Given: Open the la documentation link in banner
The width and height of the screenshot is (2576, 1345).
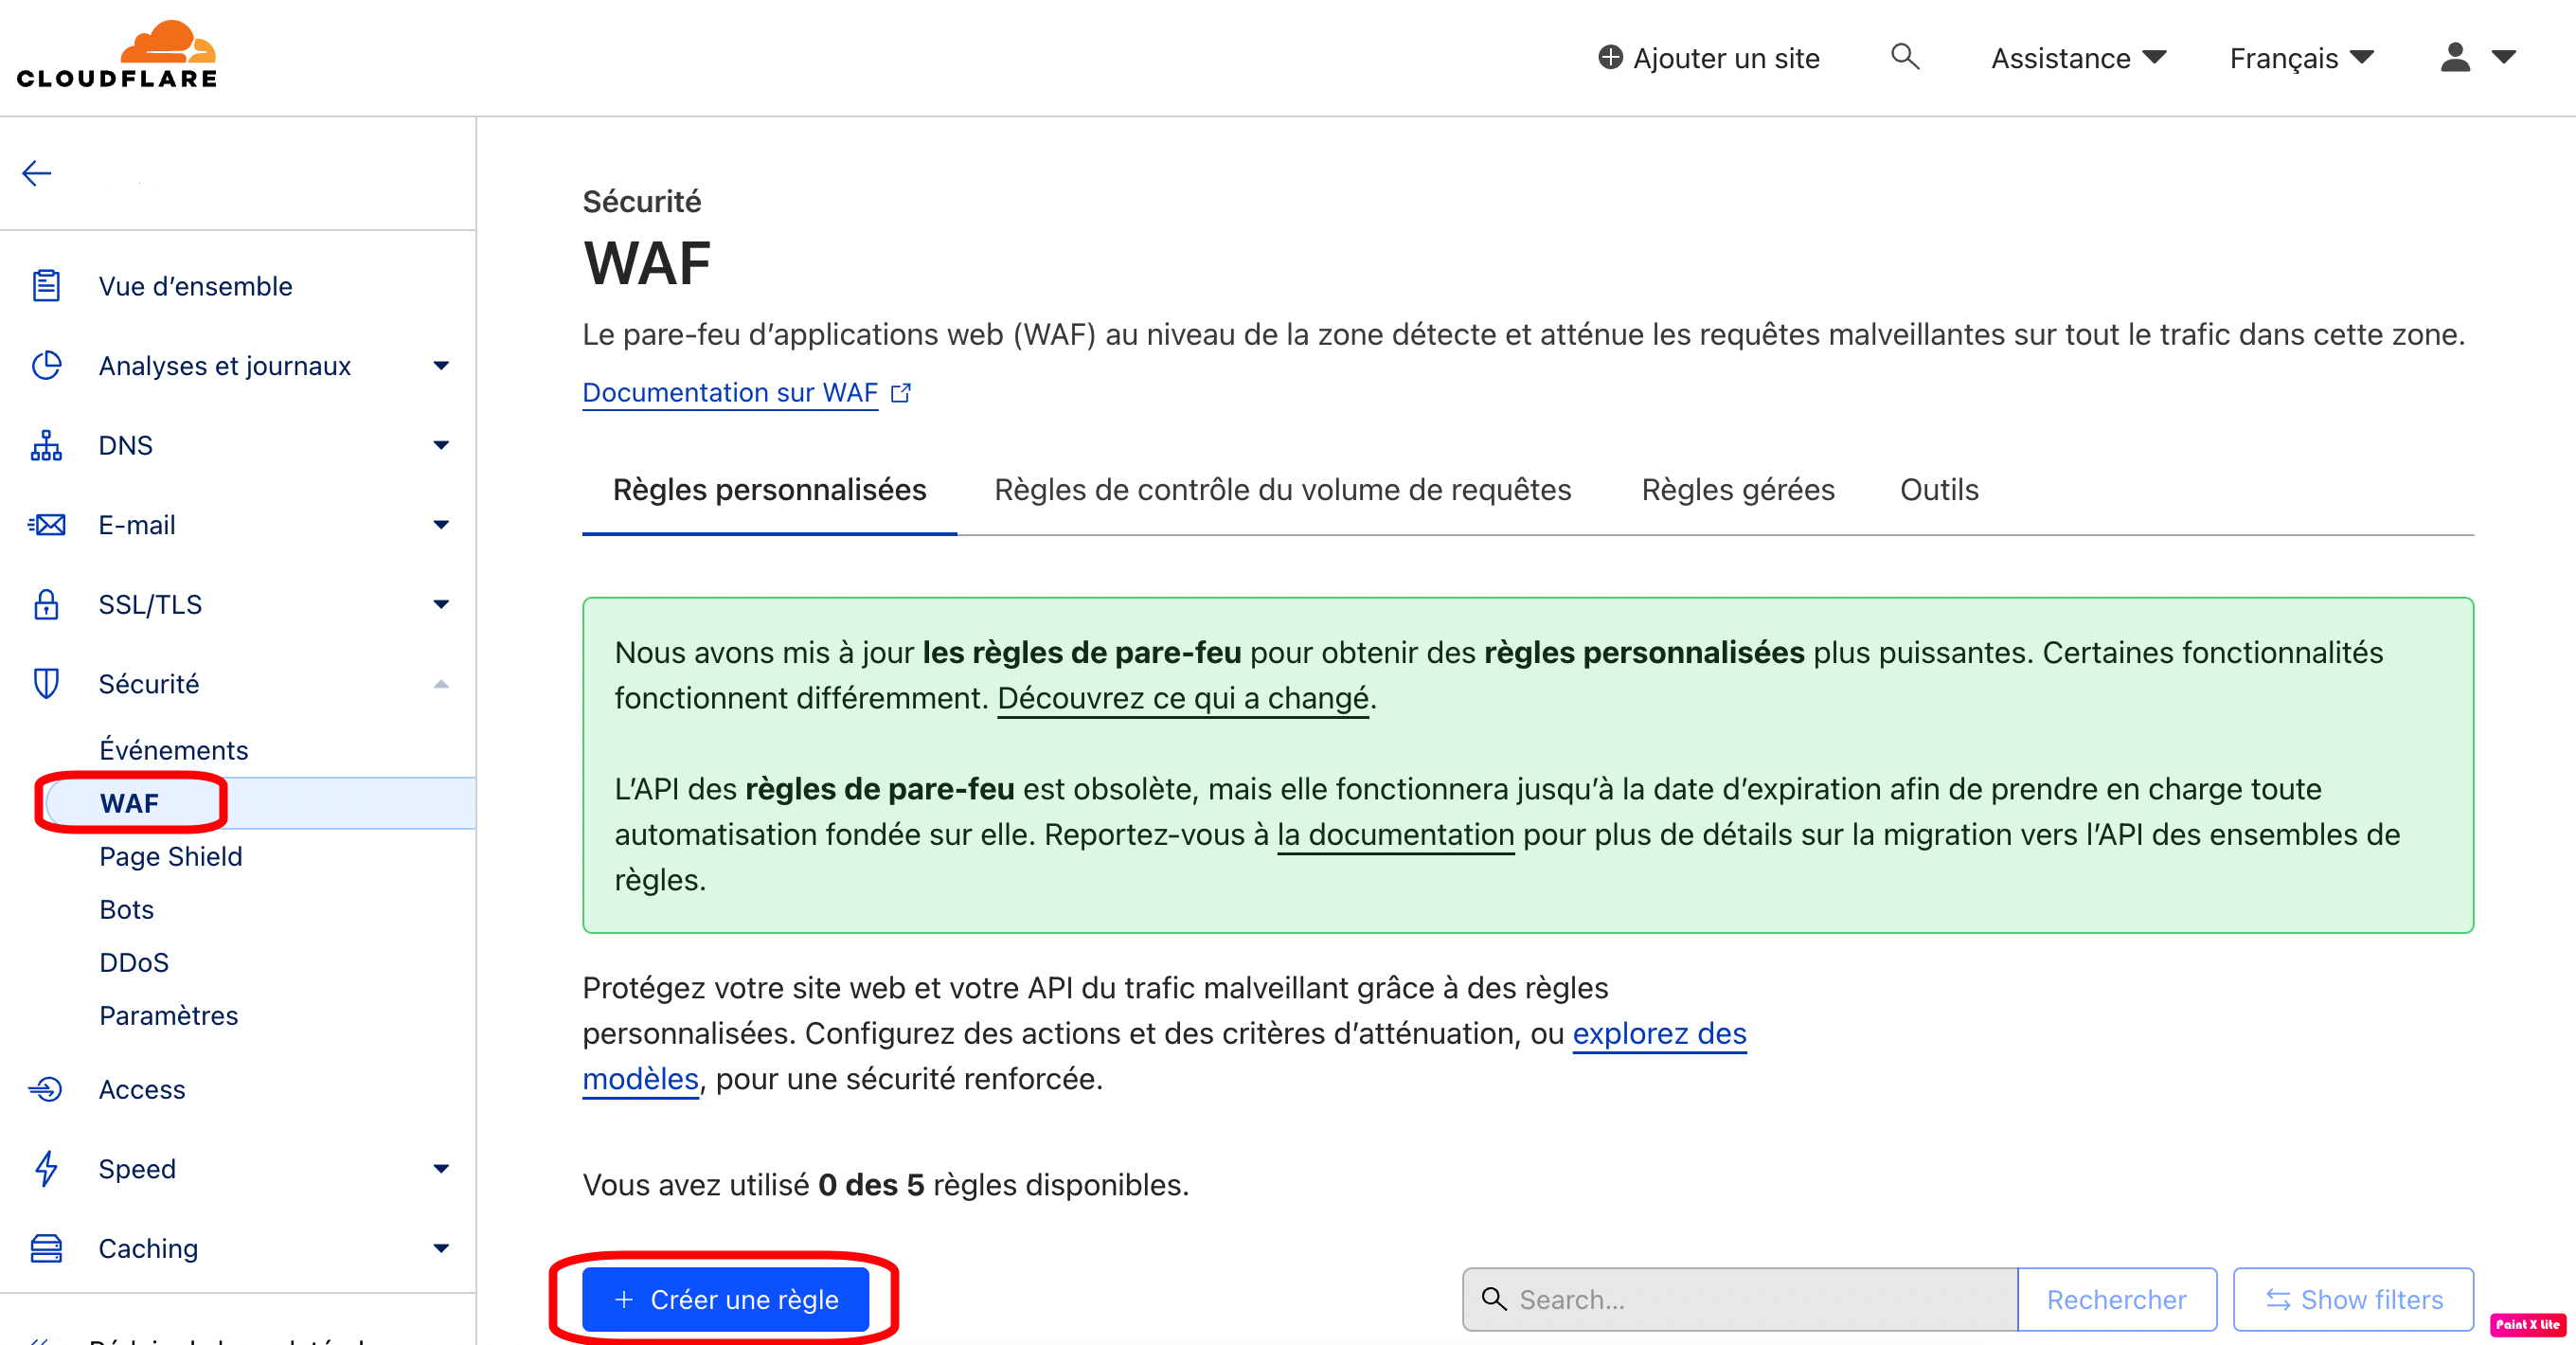Looking at the screenshot, I should point(1395,834).
